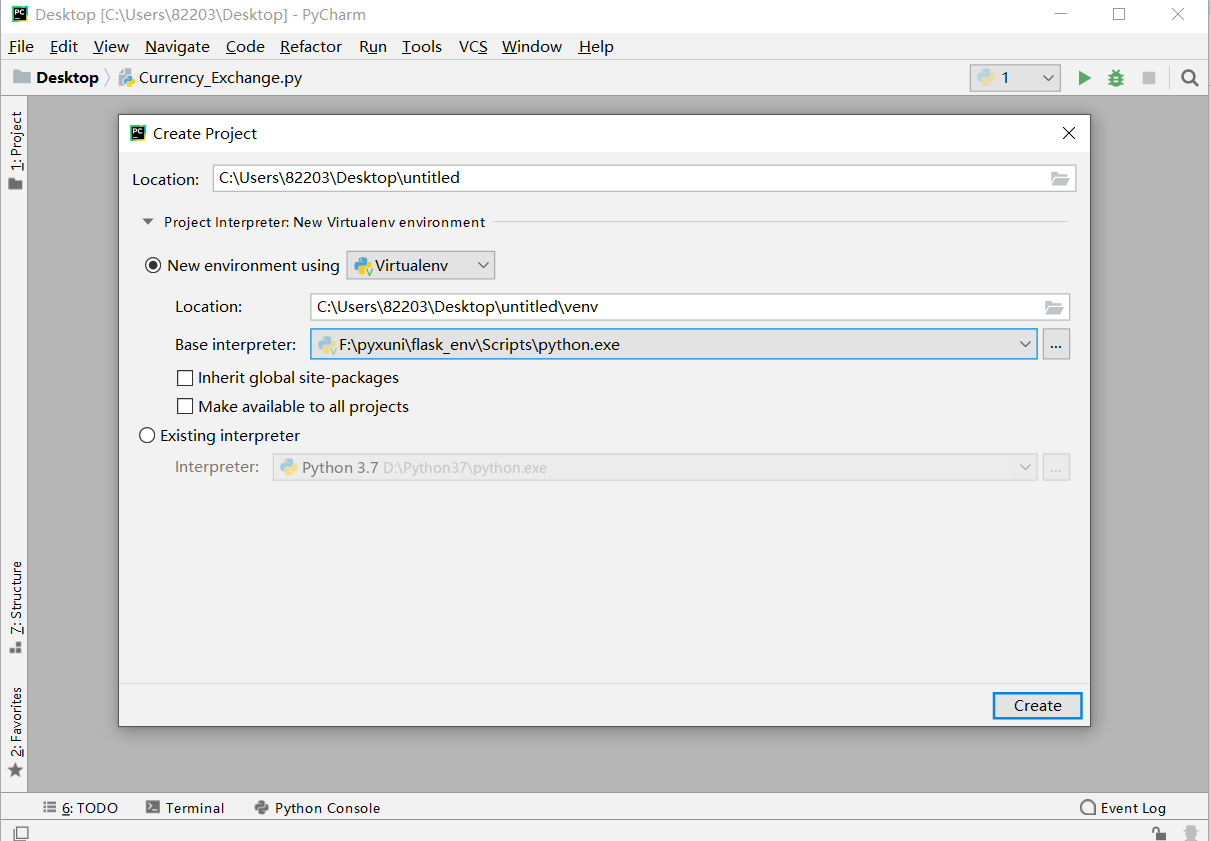Click the venv Location path field

(x=690, y=307)
